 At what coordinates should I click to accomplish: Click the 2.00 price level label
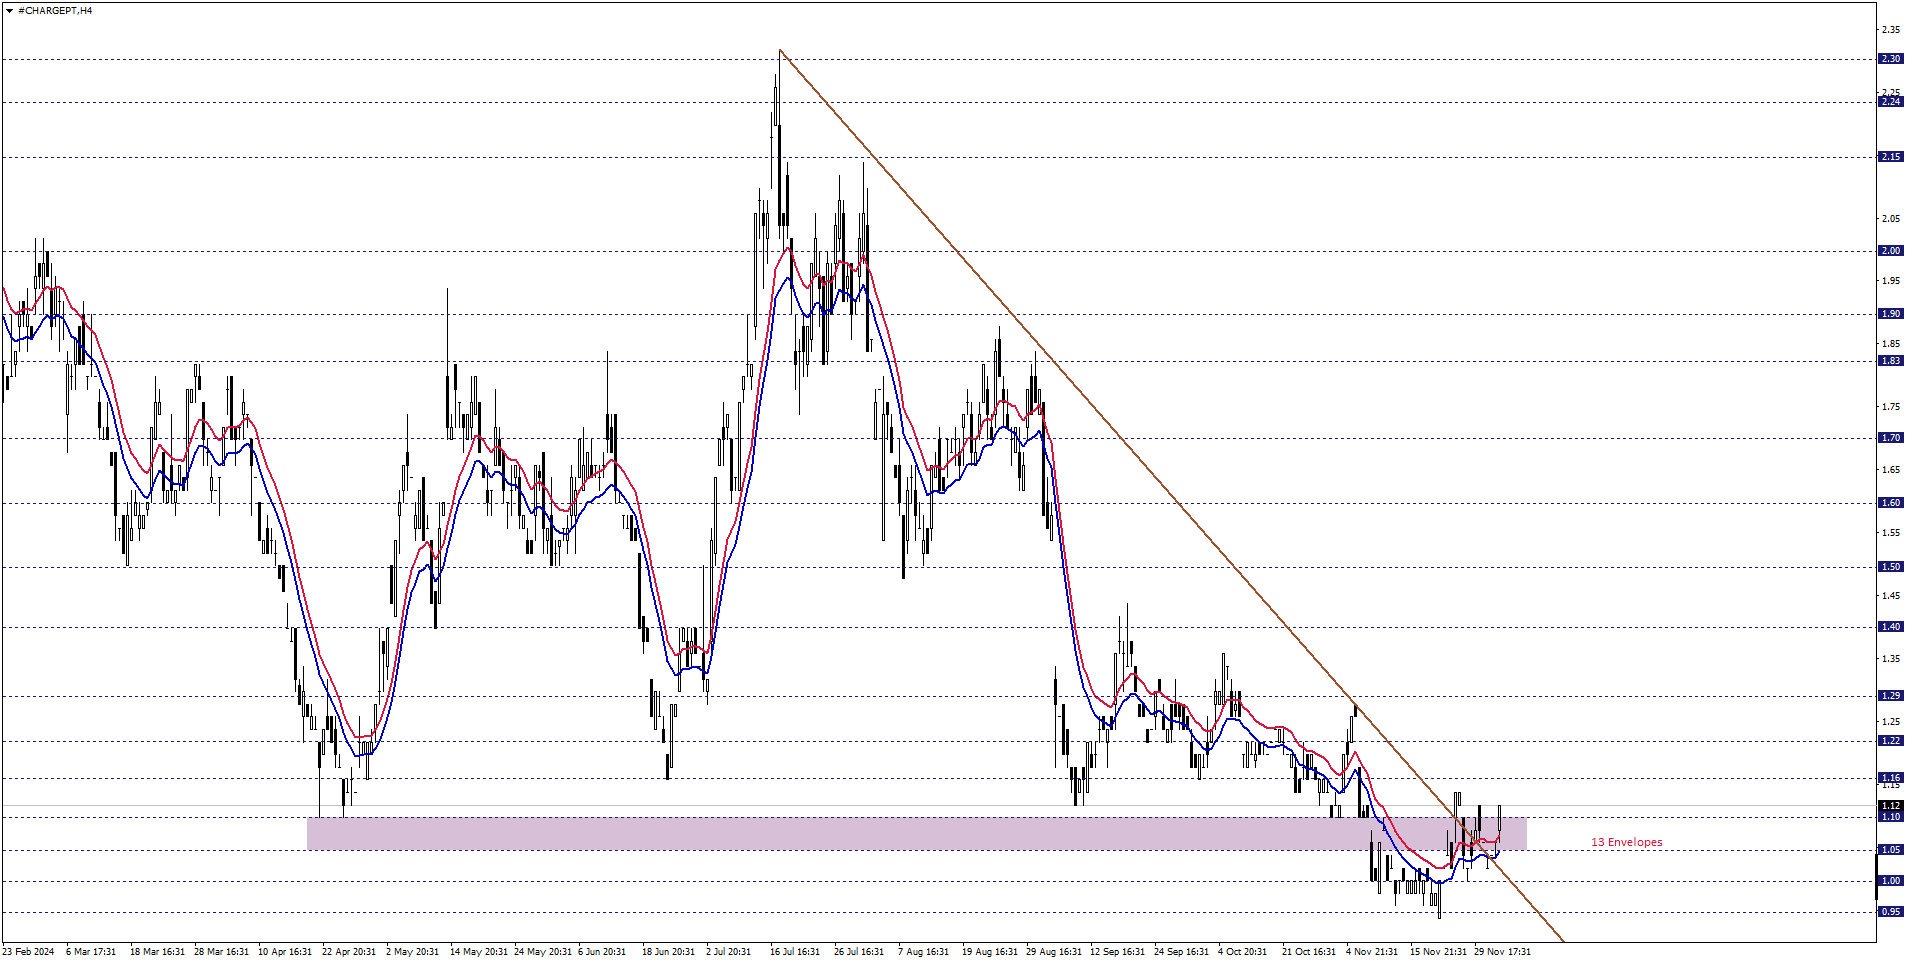point(1890,251)
